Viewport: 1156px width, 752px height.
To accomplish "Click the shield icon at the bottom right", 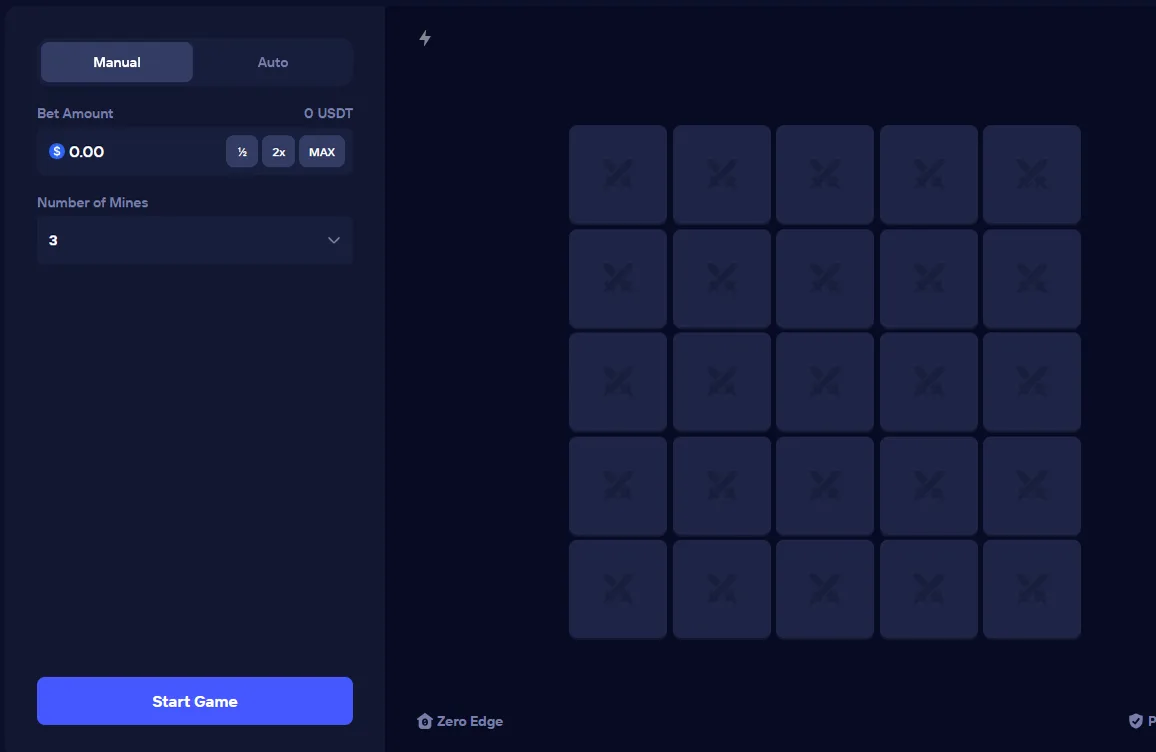I will click(1135, 721).
